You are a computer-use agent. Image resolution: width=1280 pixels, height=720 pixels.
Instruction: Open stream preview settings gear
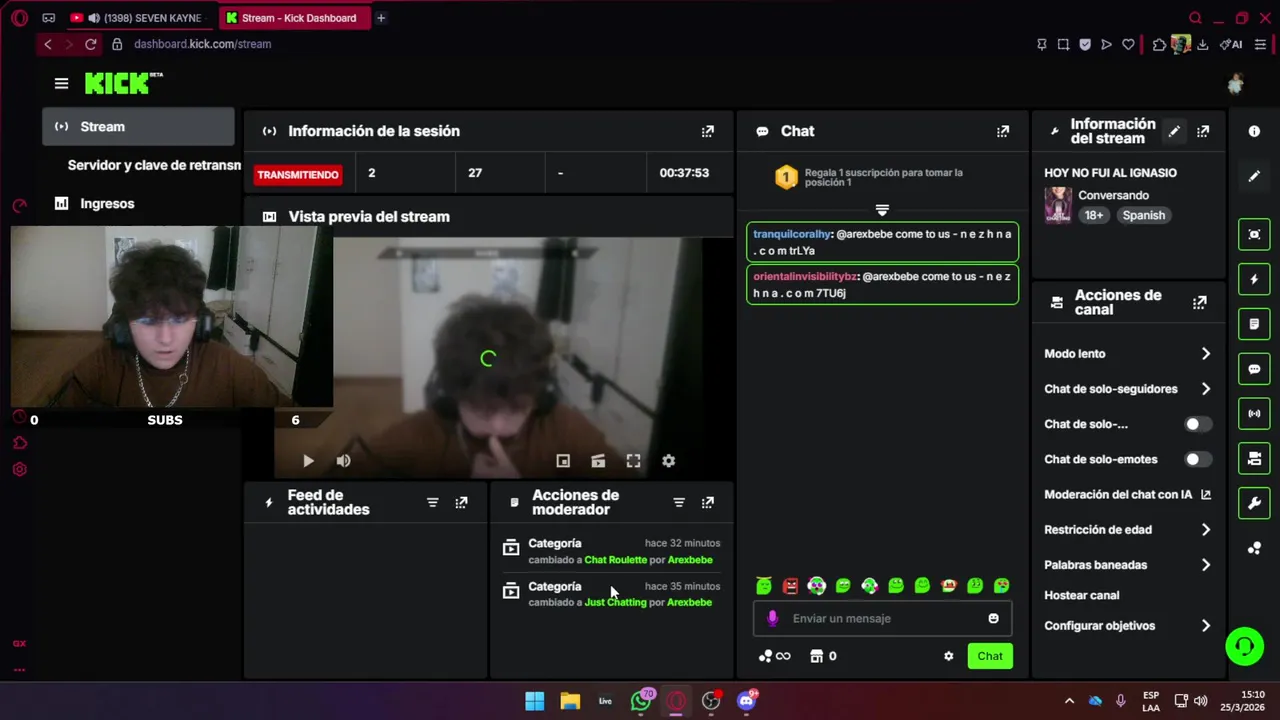coord(668,461)
